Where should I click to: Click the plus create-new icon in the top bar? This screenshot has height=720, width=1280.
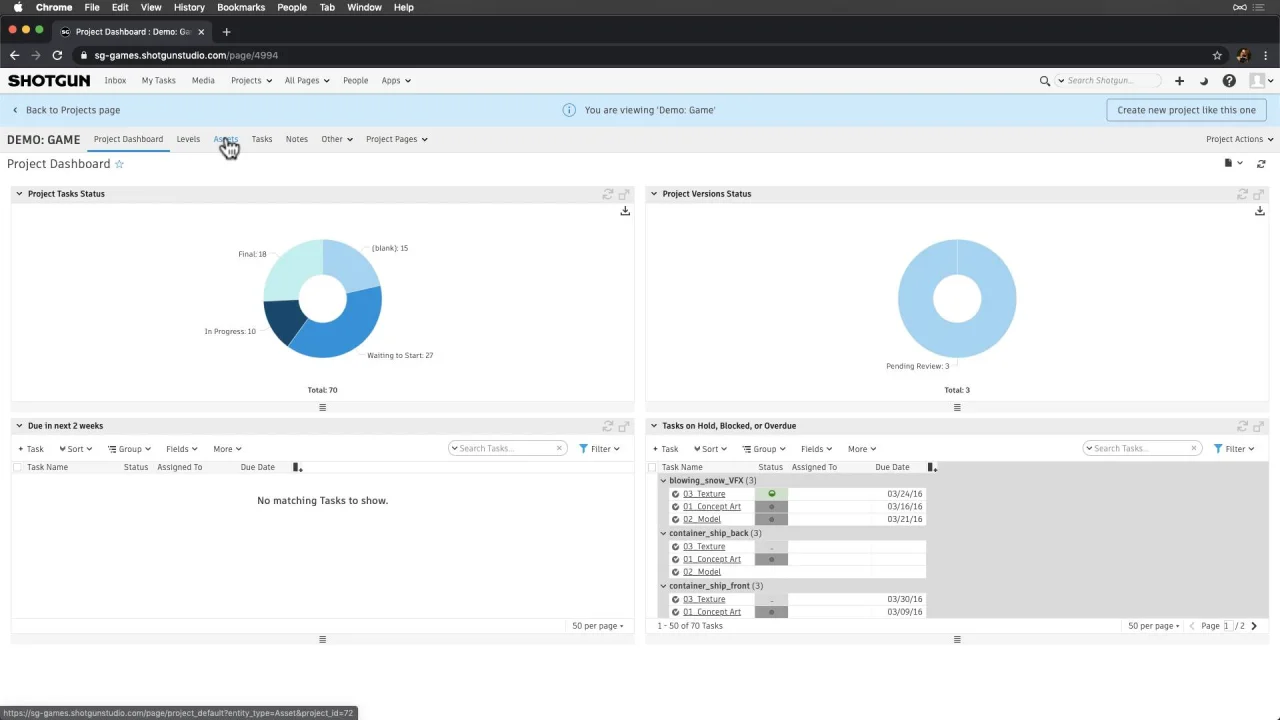[1179, 81]
